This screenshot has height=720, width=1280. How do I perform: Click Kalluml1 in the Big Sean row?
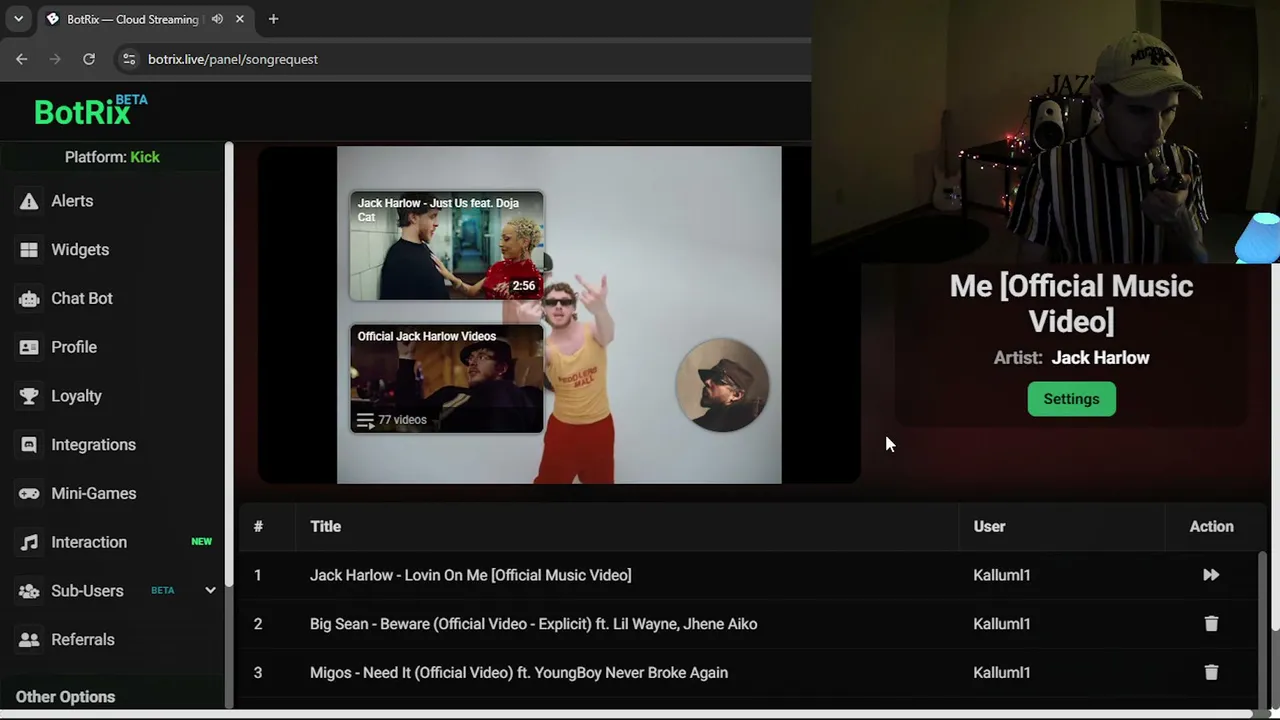(1002, 624)
